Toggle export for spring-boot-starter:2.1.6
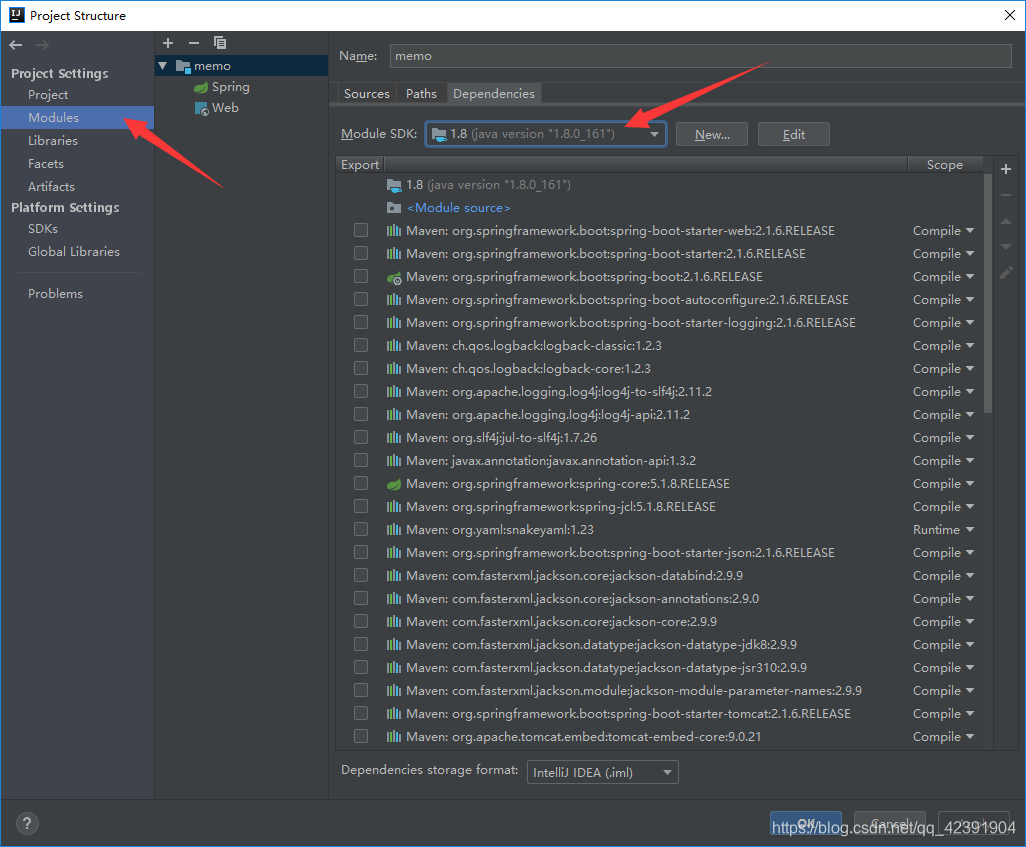 point(361,253)
